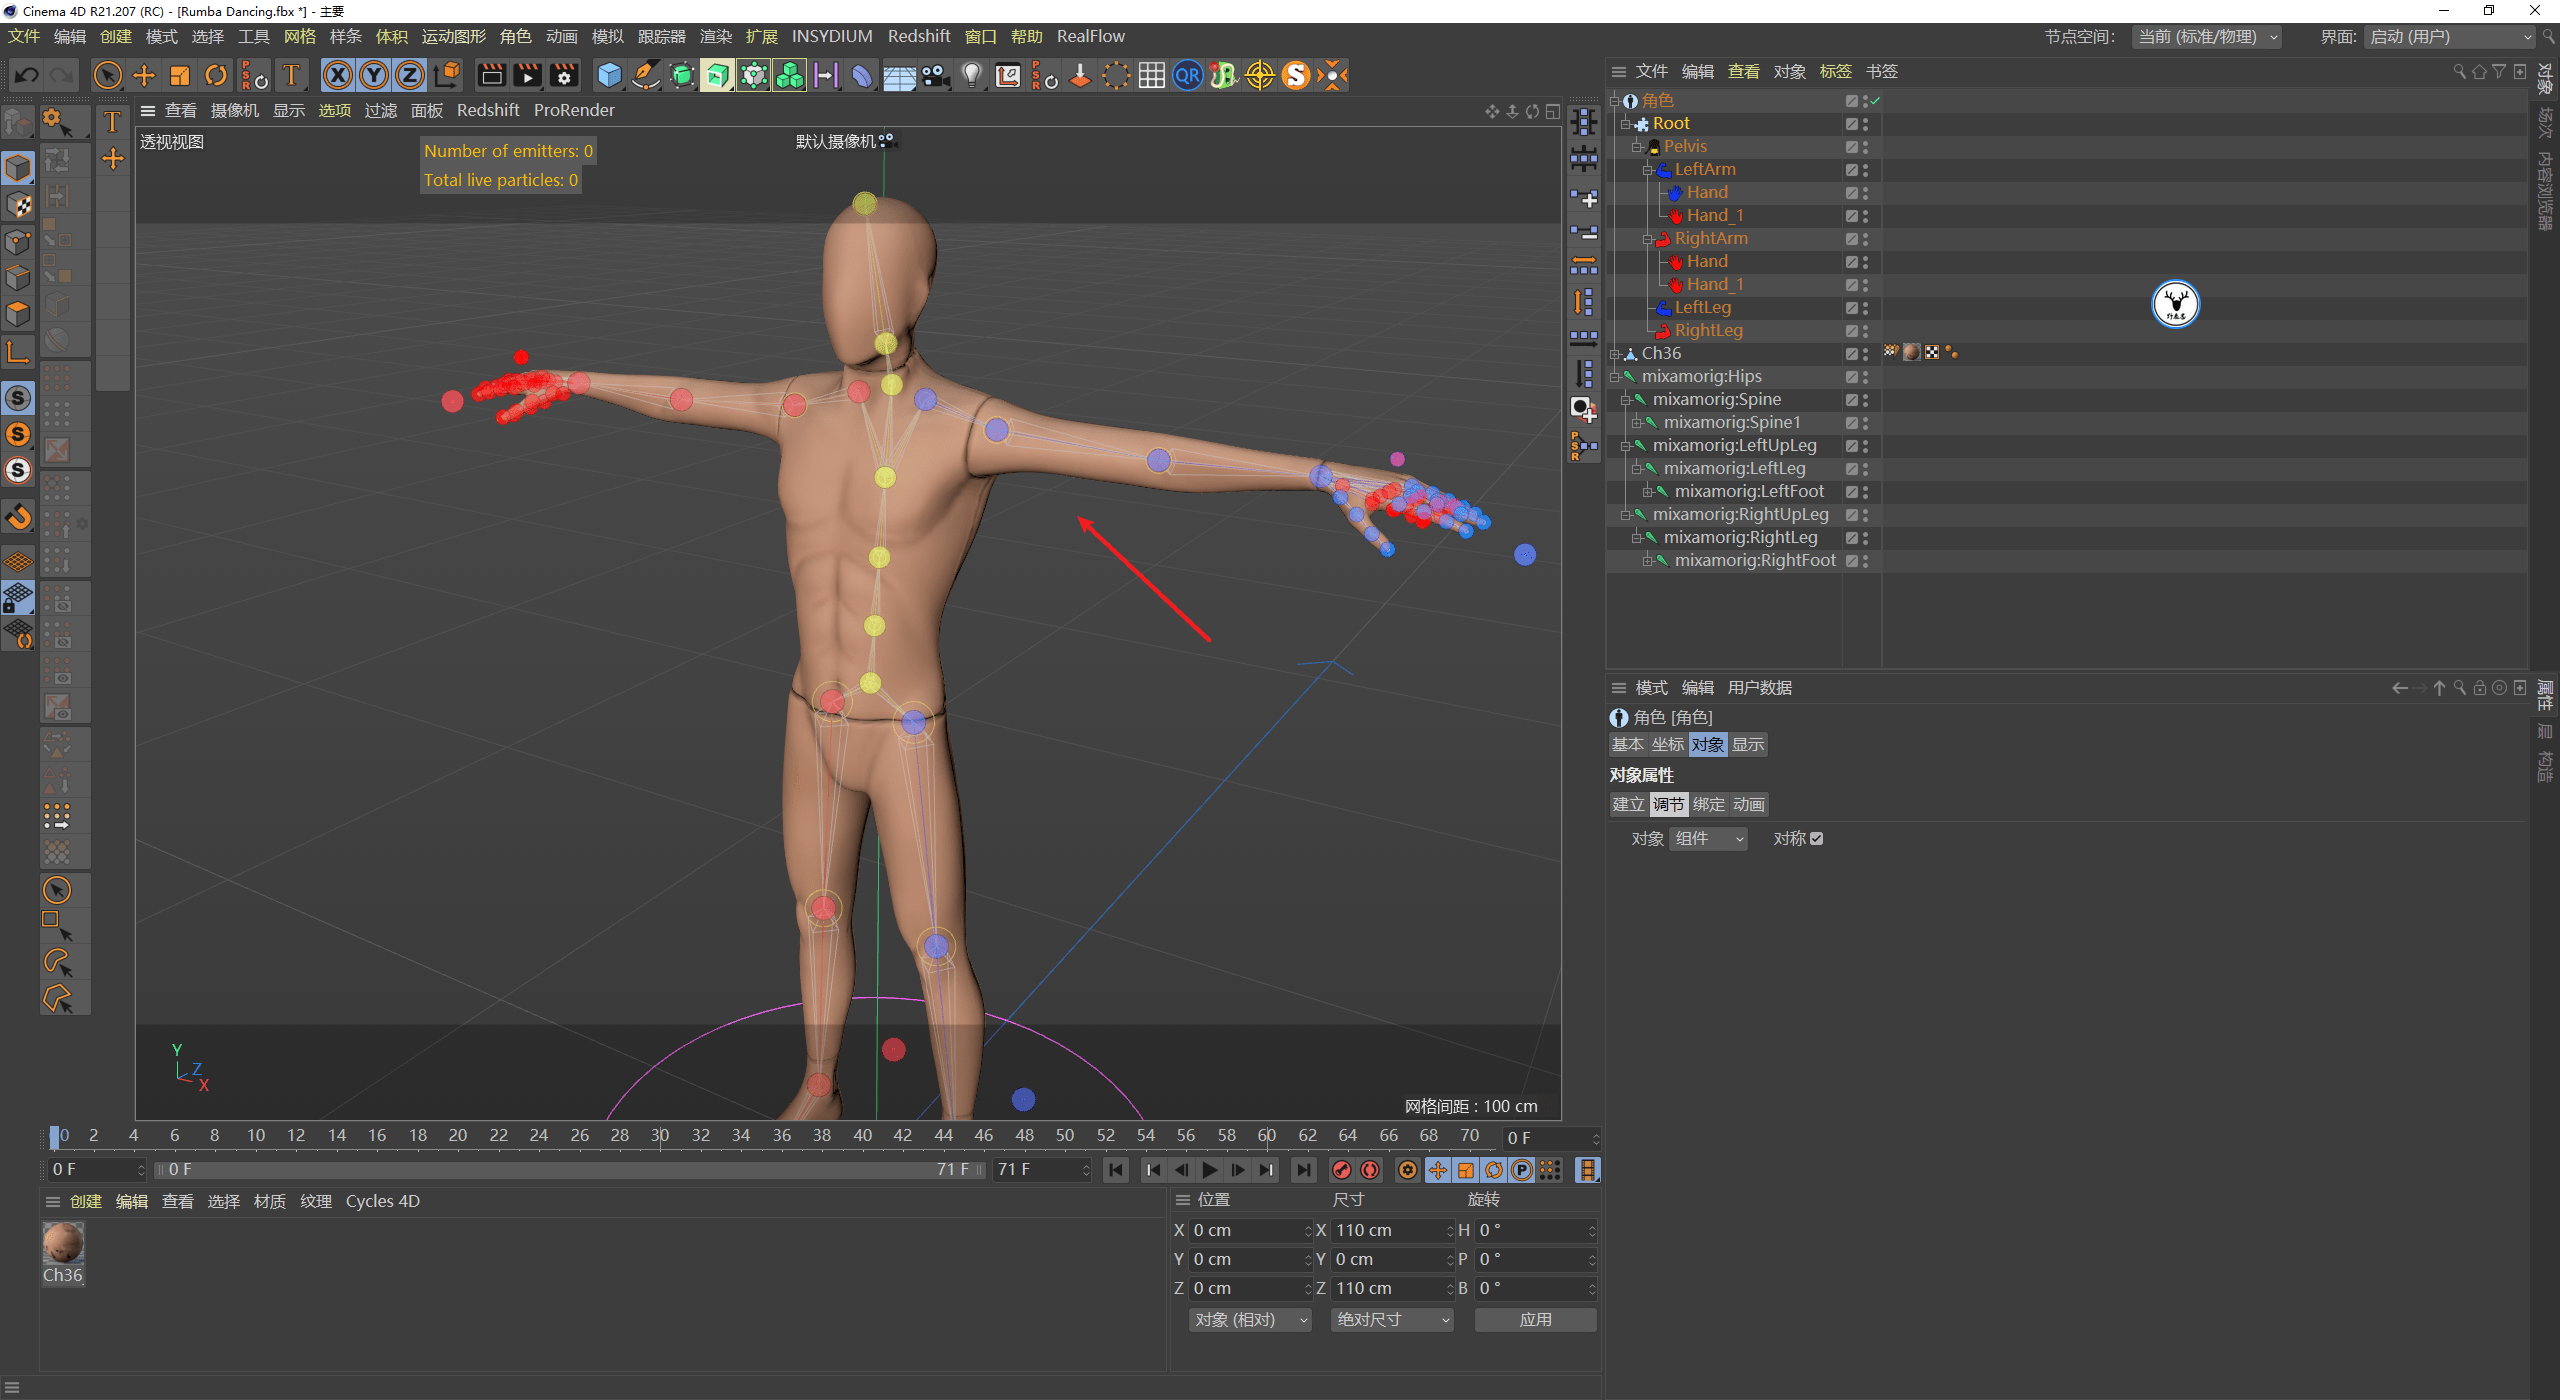Click the 应用 apply button

coord(1535,1319)
